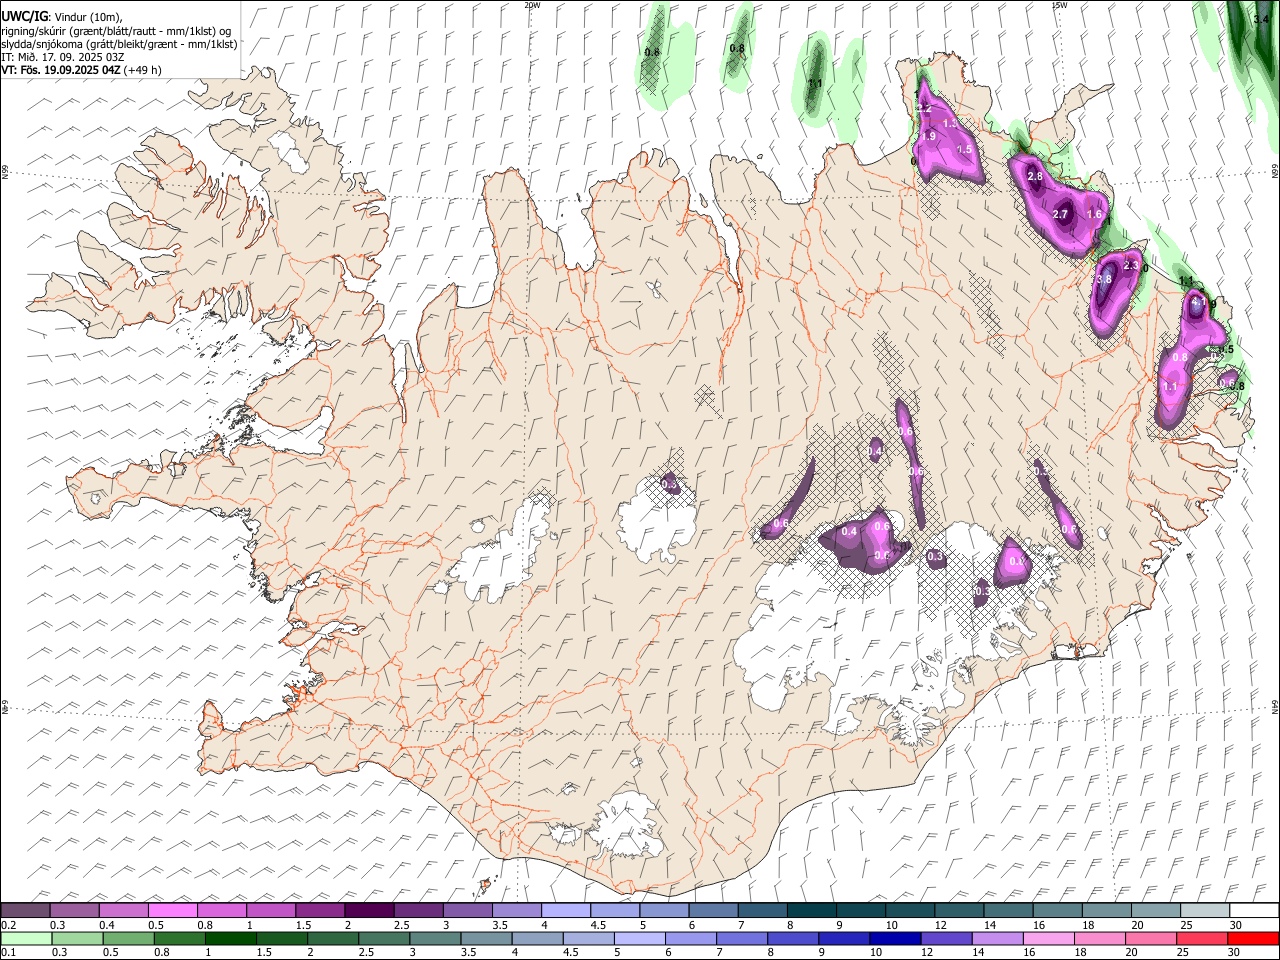Click the '15W' longitude label at the top
This screenshot has width=1280, height=960.
[1059, 5]
